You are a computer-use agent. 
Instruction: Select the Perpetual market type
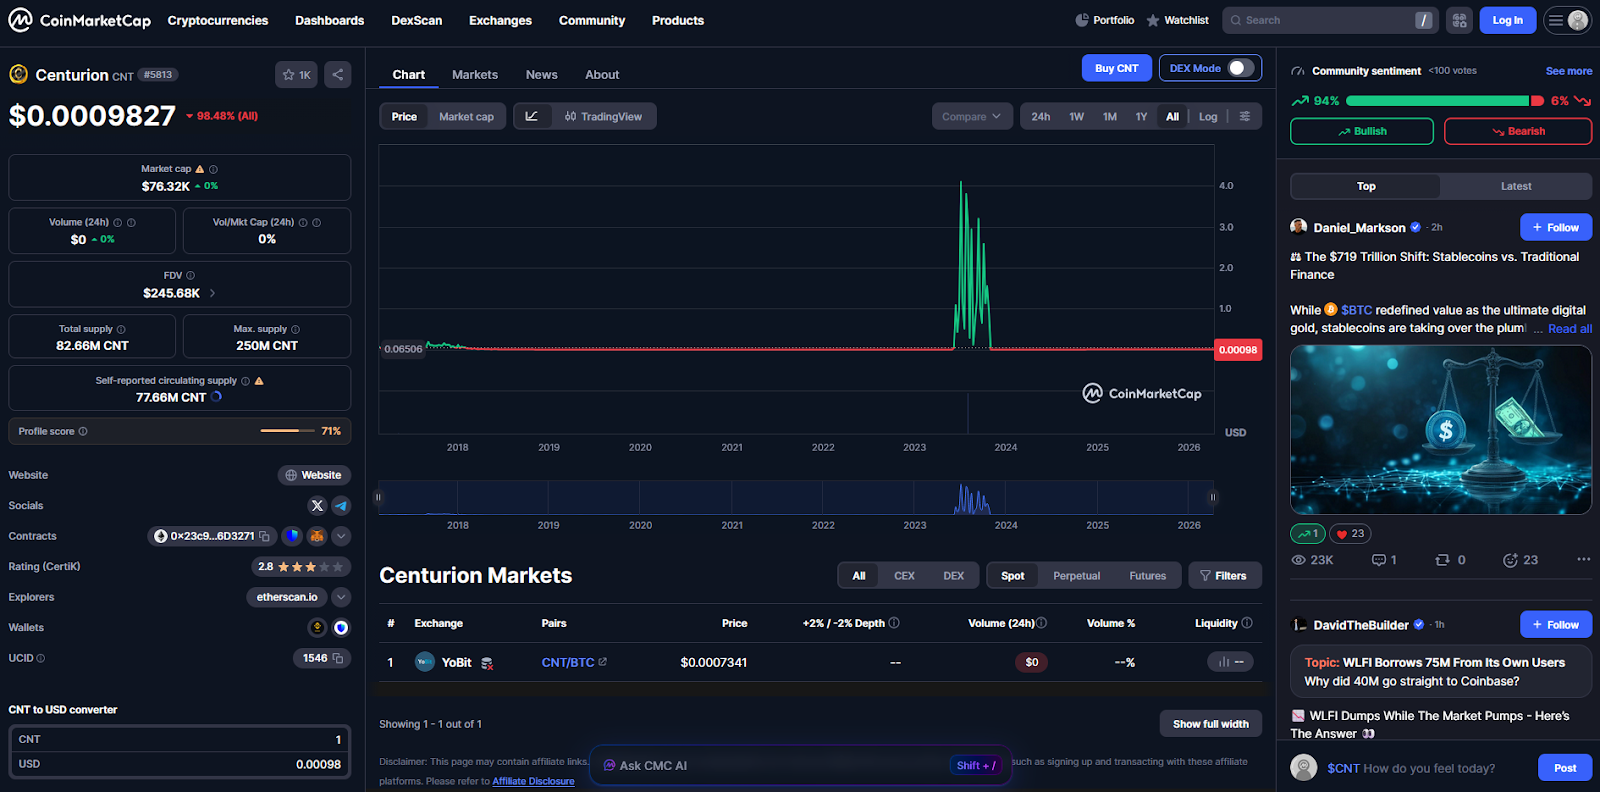point(1076,576)
